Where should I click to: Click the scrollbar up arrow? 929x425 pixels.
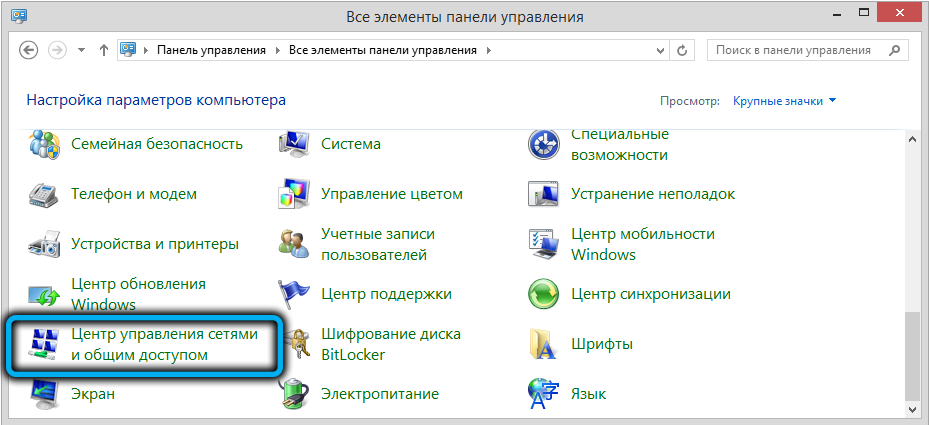912,139
